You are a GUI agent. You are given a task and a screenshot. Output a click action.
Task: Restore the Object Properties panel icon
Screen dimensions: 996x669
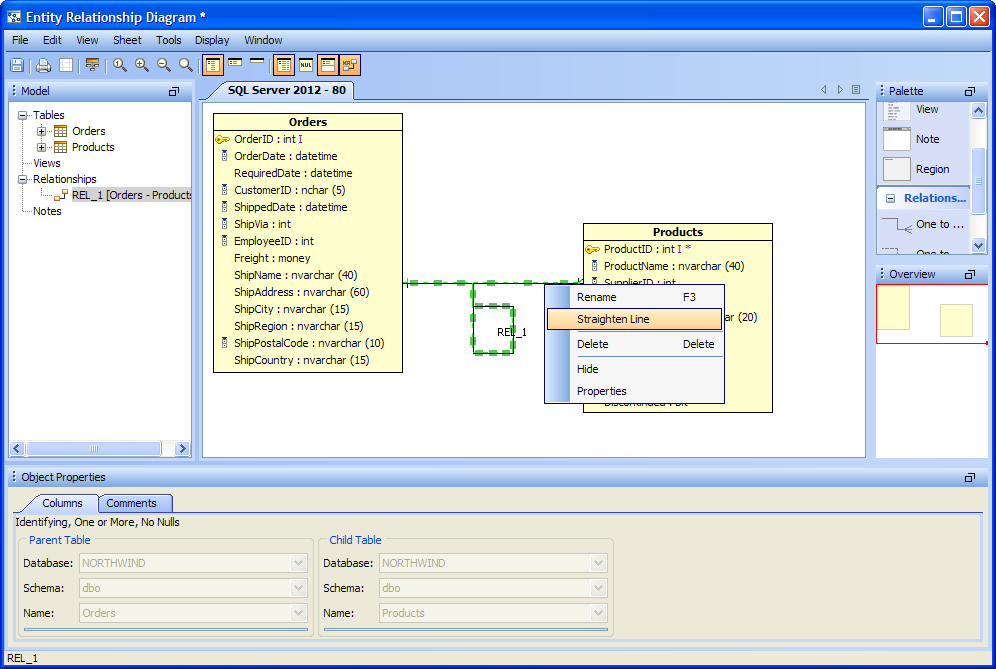click(969, 477)
